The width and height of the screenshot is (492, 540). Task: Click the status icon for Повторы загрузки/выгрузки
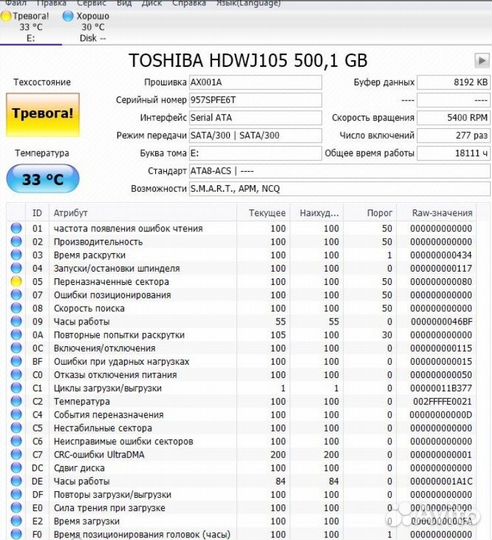point(16,495)
